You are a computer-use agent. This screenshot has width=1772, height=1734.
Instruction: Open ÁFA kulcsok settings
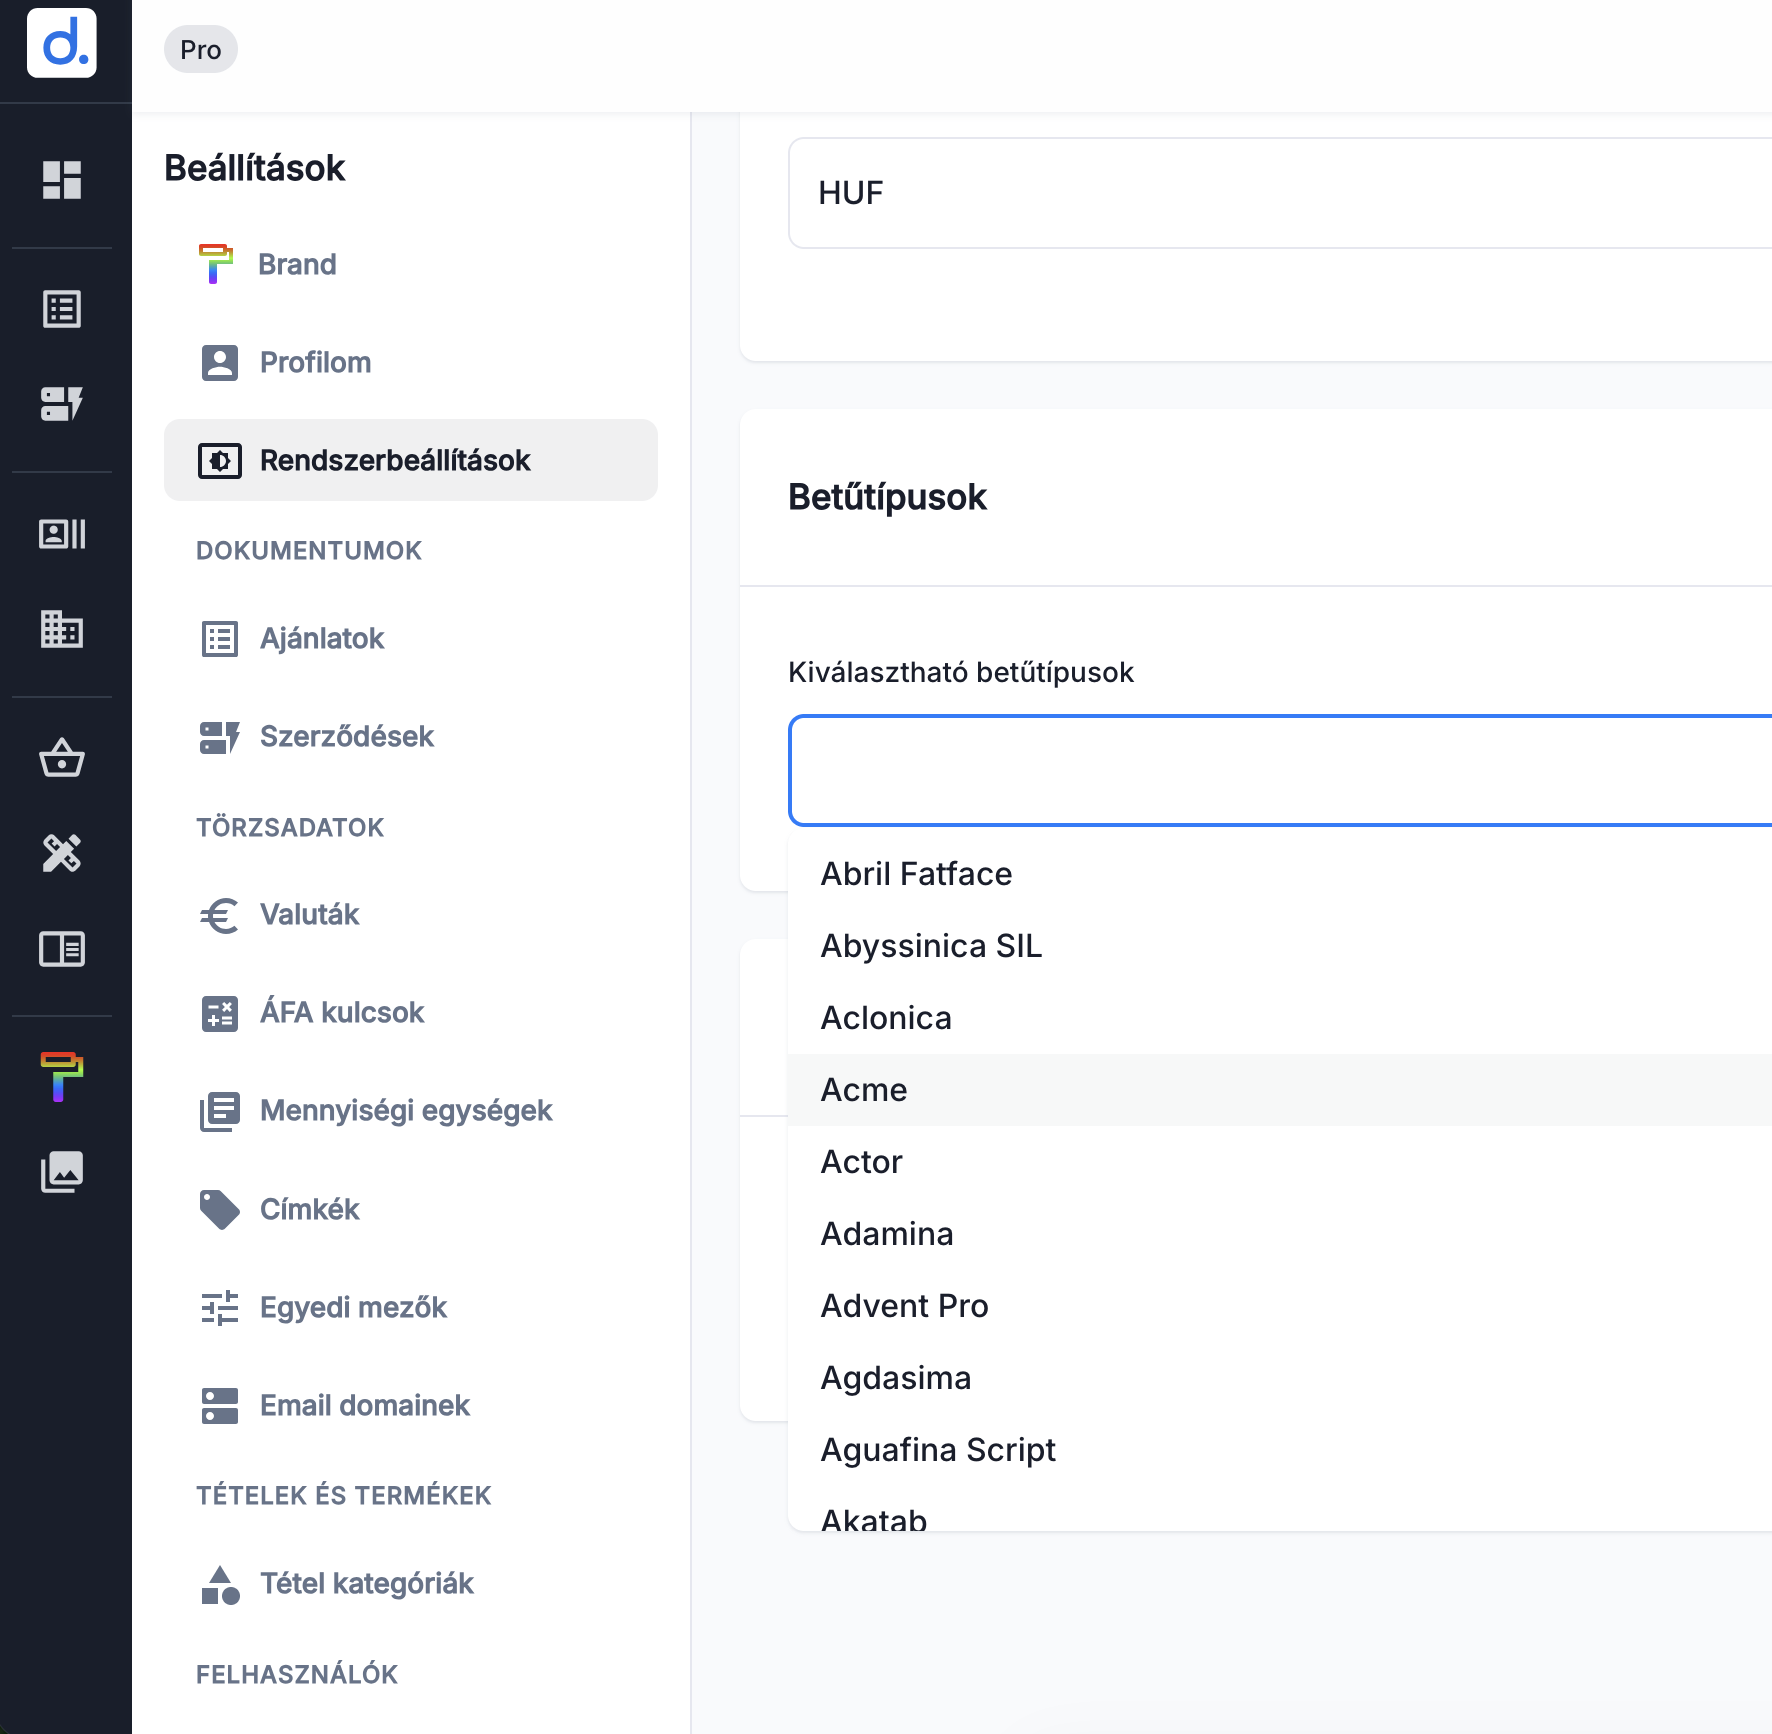point(342,1012)
